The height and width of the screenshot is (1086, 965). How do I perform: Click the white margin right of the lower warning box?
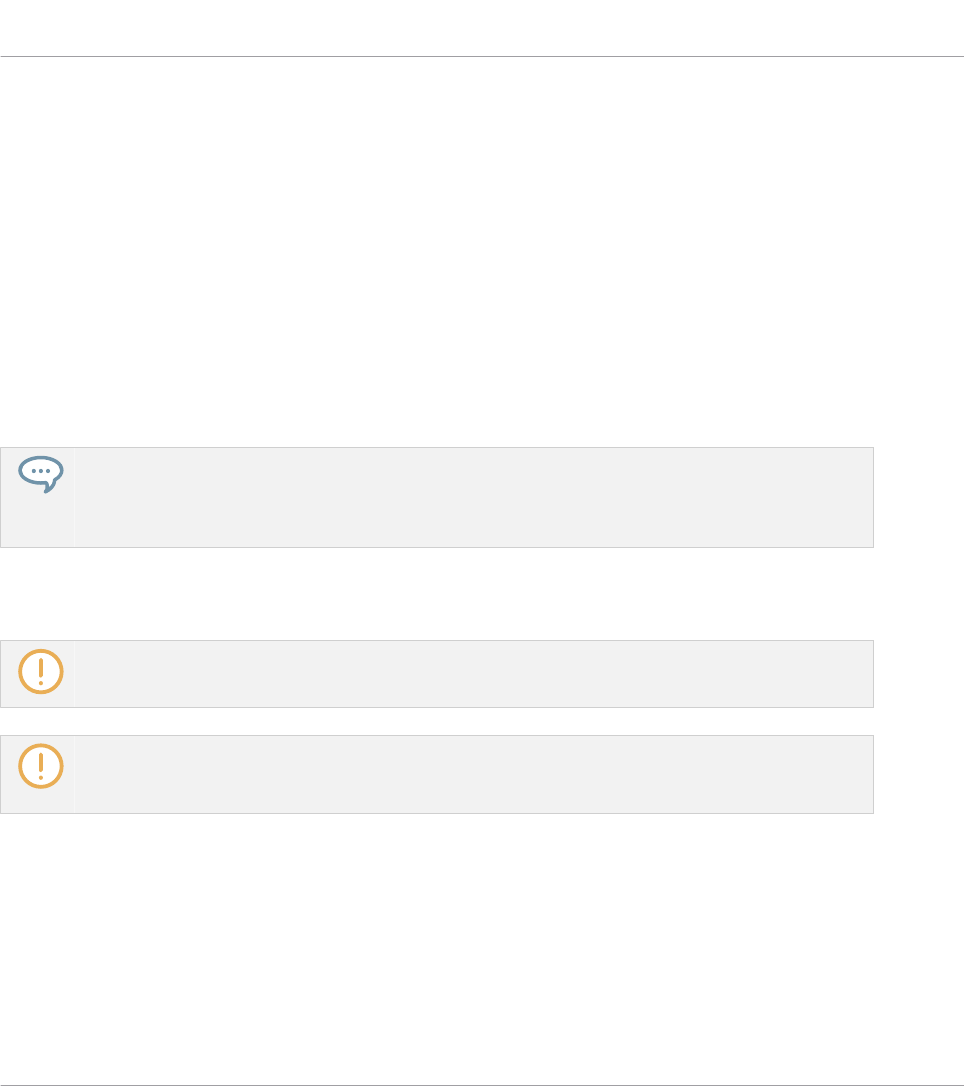918,774
